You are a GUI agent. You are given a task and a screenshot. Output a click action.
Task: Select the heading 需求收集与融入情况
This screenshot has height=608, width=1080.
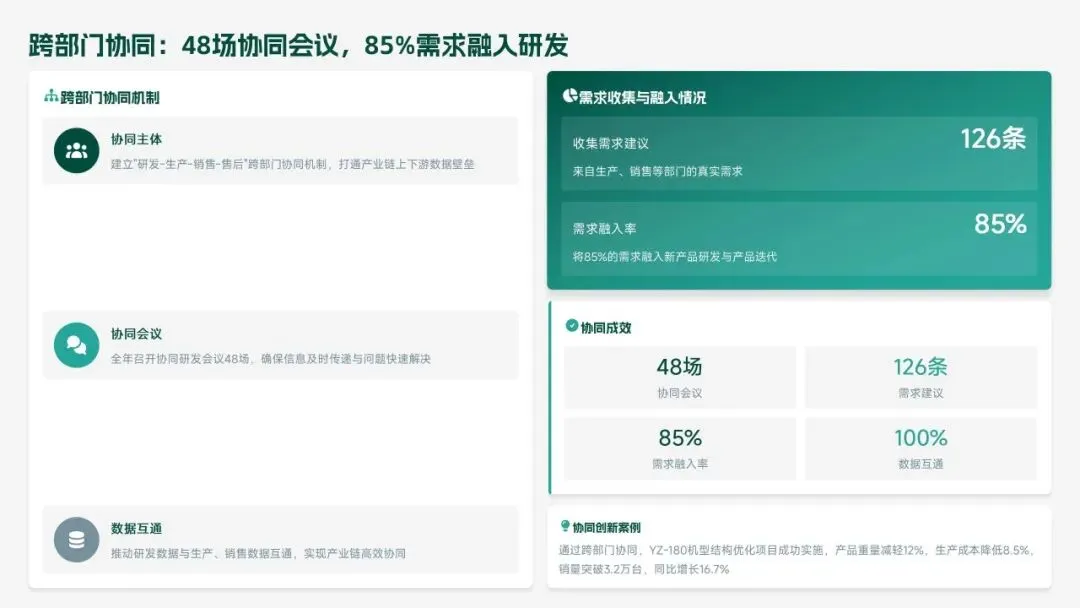643,98
